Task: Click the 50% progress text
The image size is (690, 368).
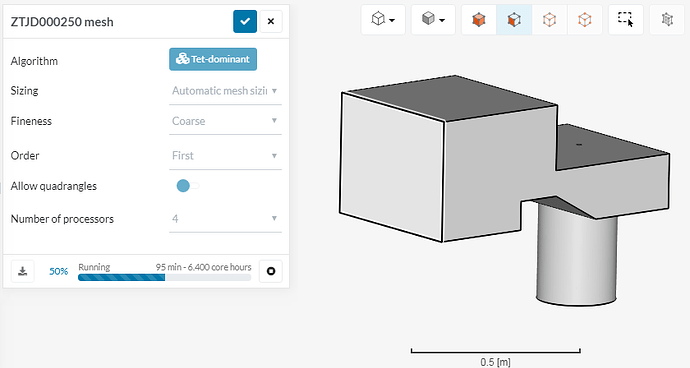Action: [x=59, y=271]
